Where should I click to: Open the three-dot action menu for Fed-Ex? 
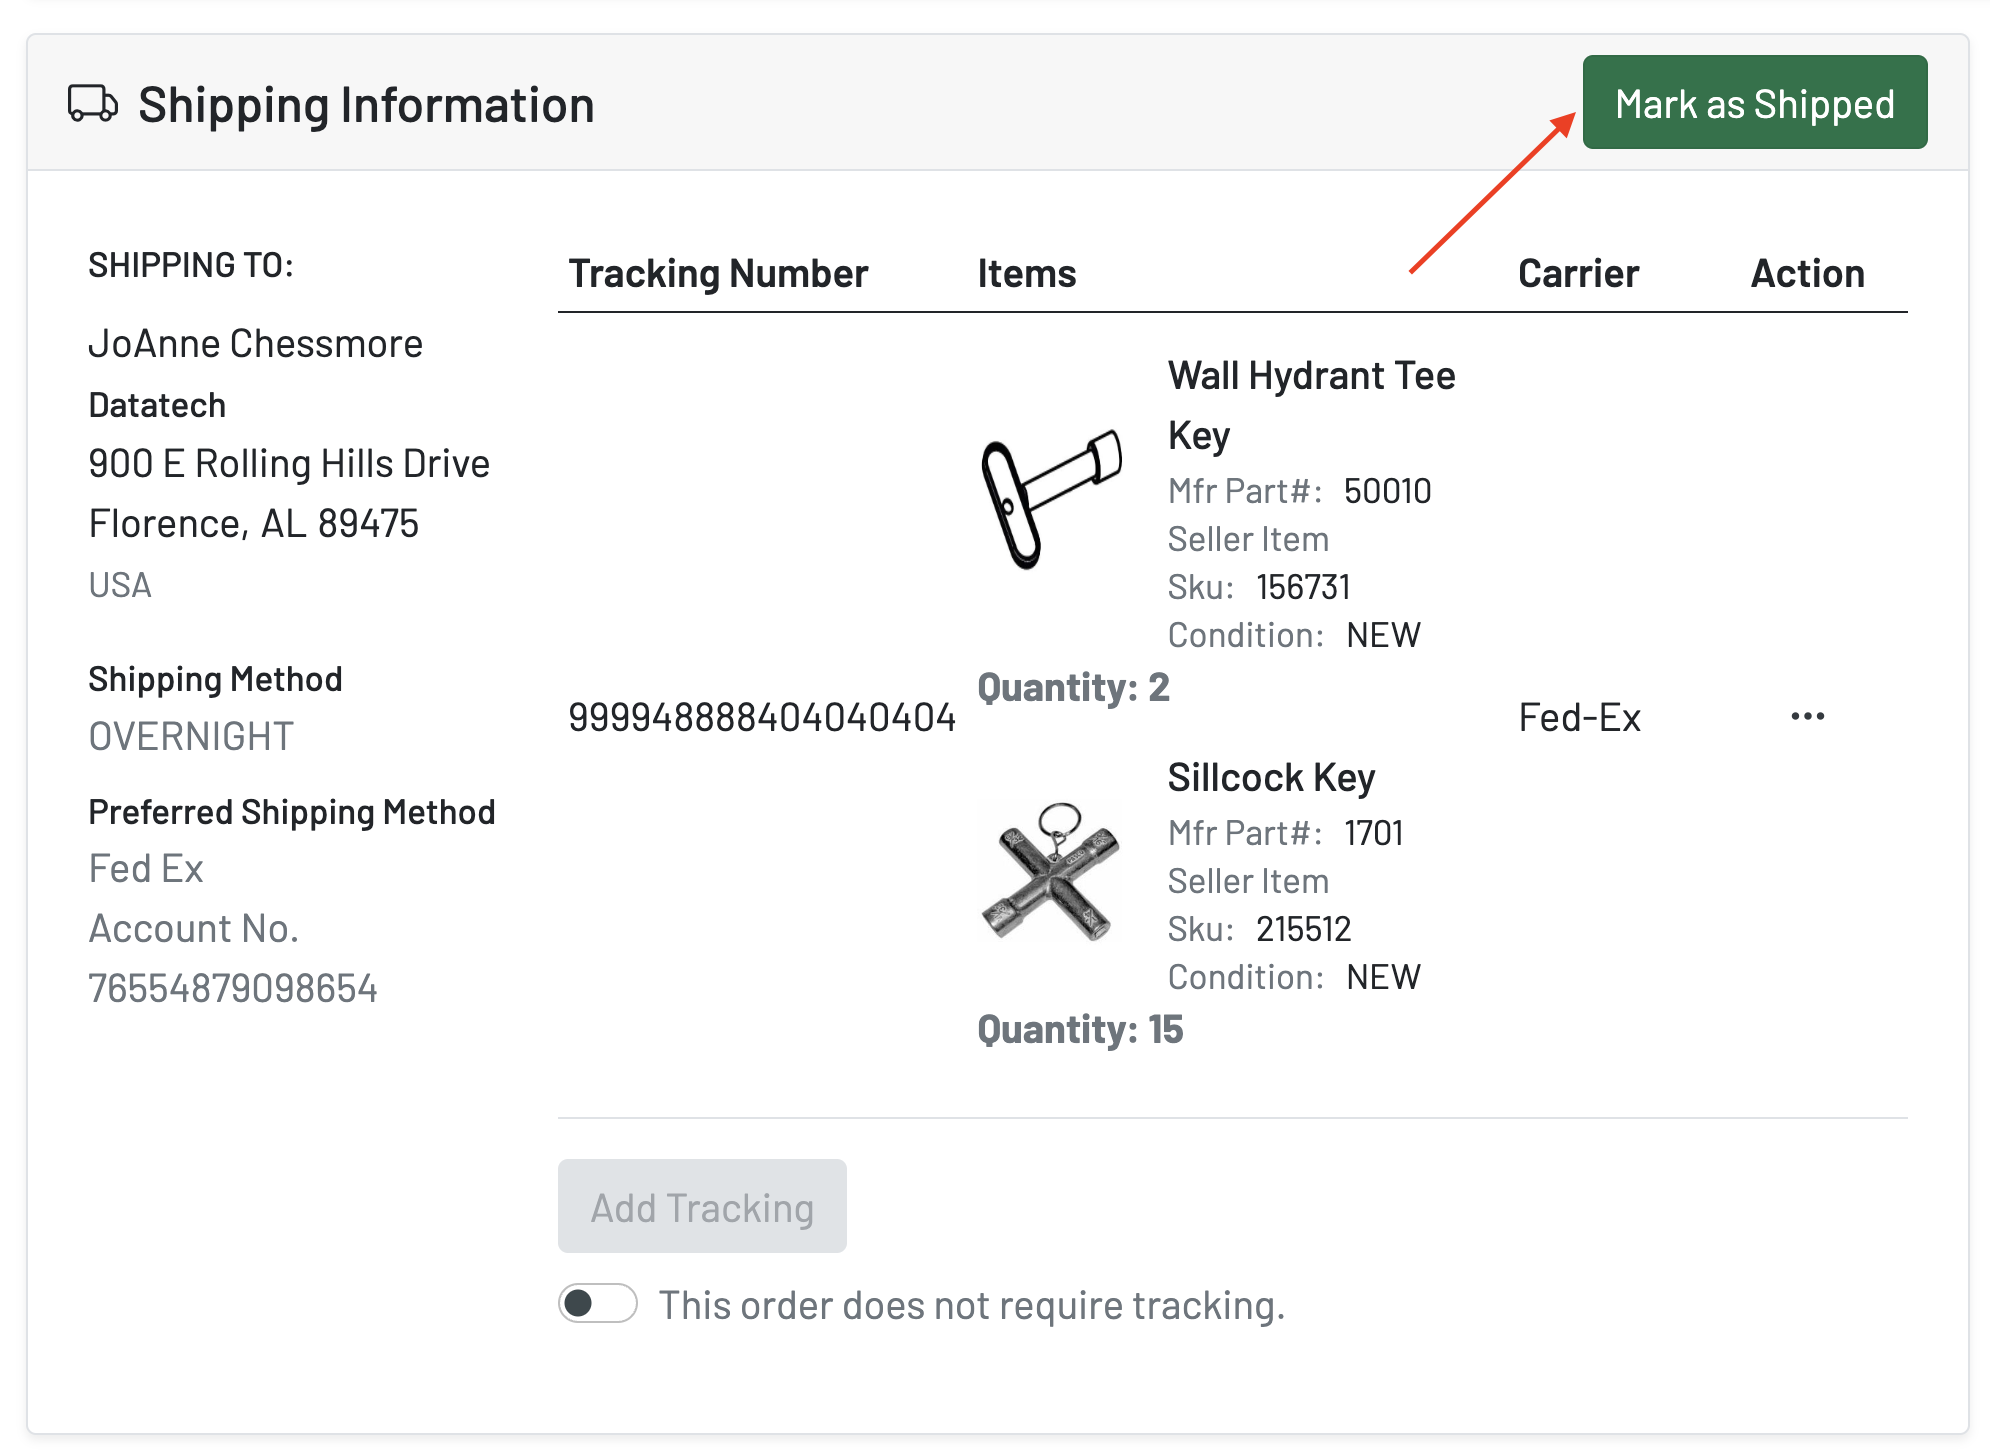(1807, 717)
